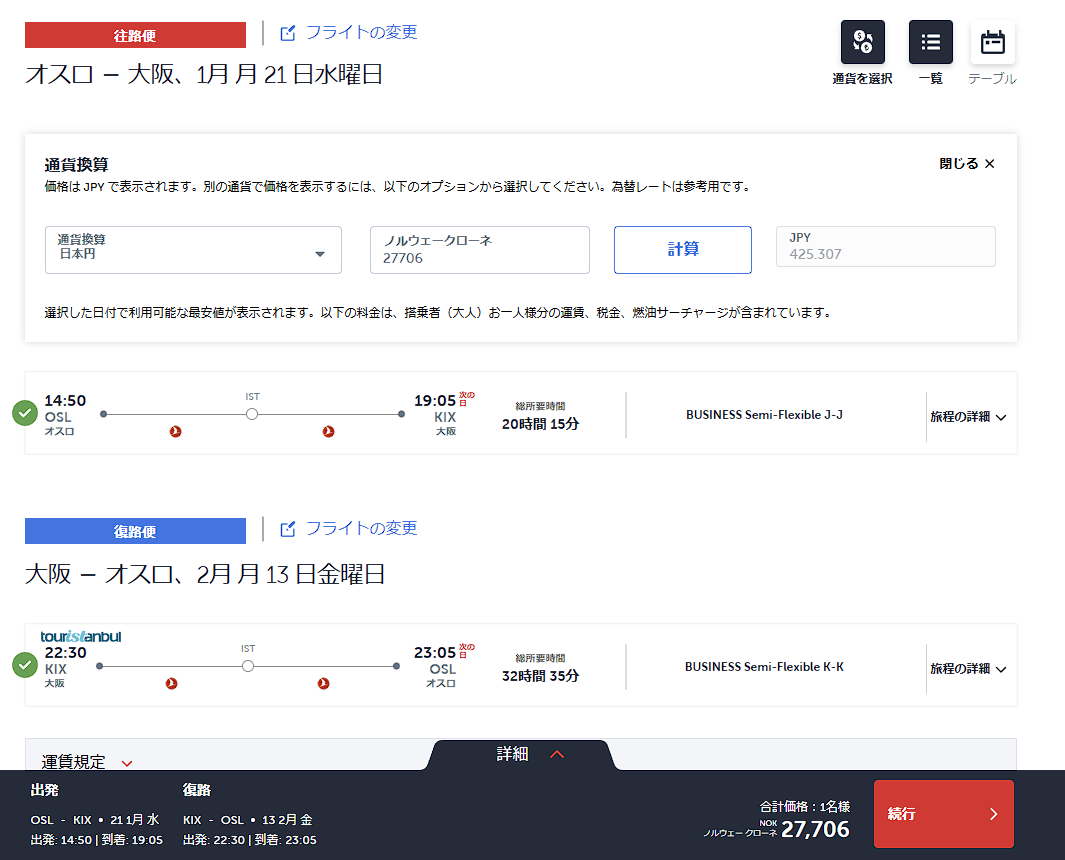
Task: Toggle outbound flight green checkmark
Action: coord(25,413)
